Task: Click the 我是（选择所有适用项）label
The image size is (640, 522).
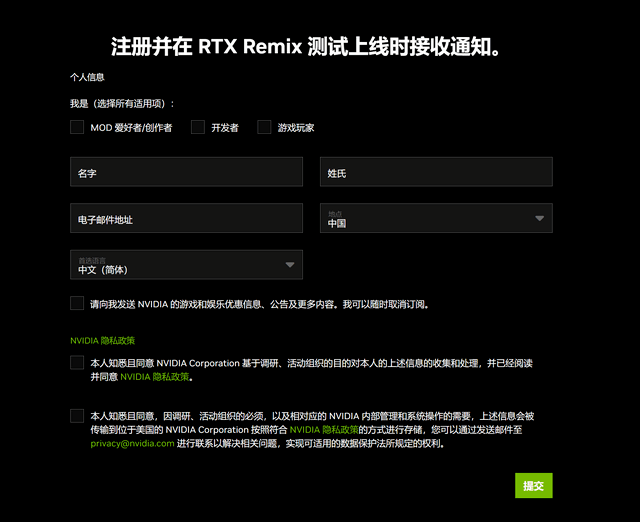Action: click(x=122, y=104)
